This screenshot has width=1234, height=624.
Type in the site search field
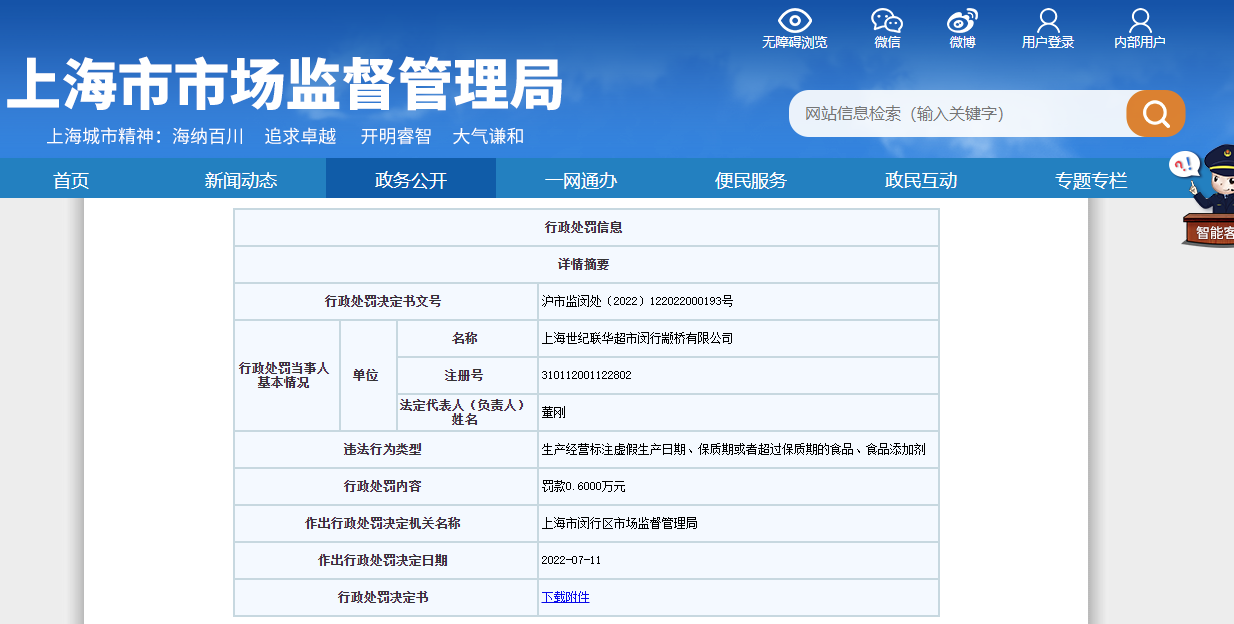[x=955, y=114]
